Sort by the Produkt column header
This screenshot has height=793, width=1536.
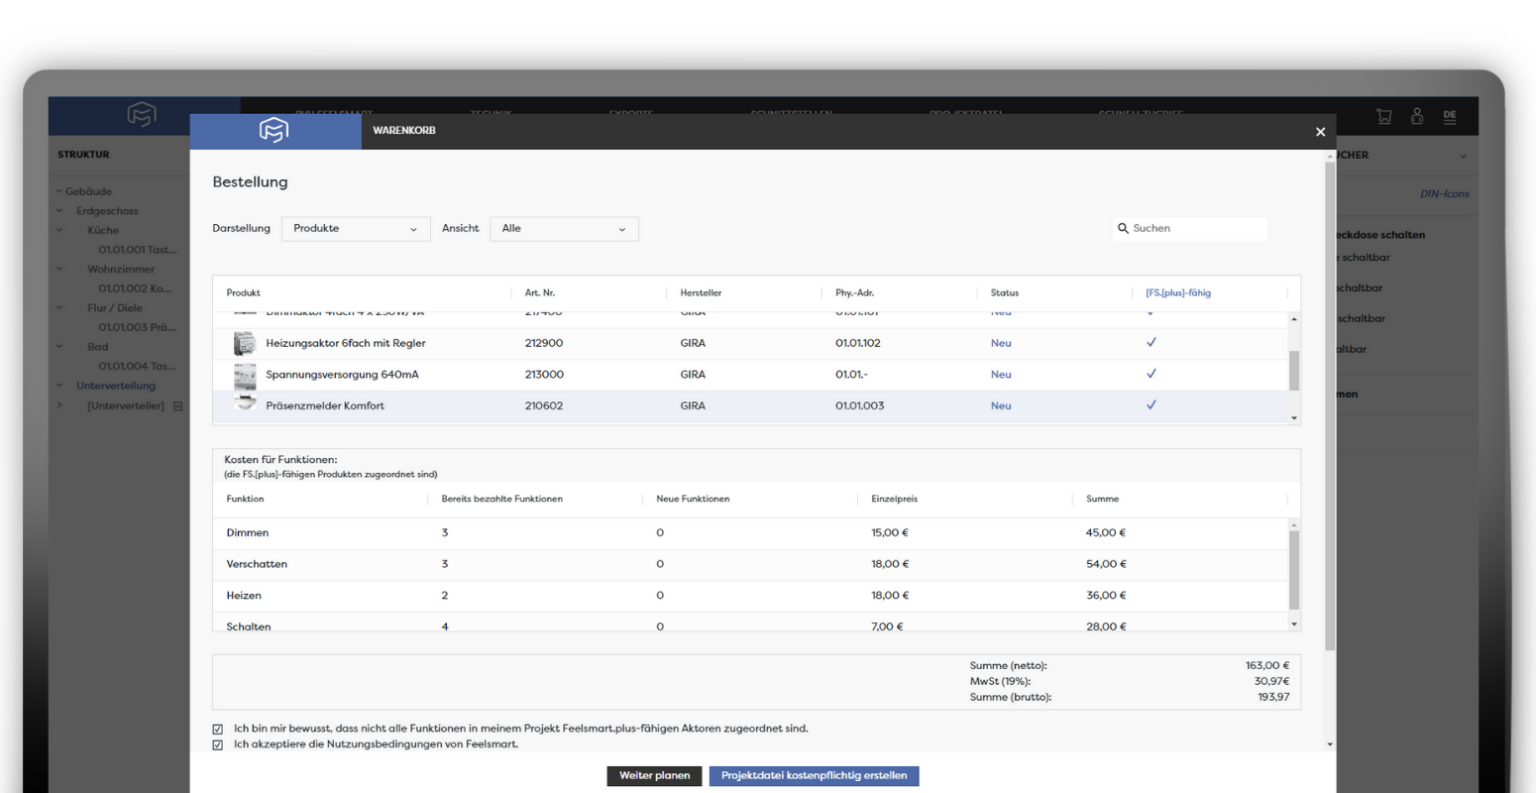[243, 293]
